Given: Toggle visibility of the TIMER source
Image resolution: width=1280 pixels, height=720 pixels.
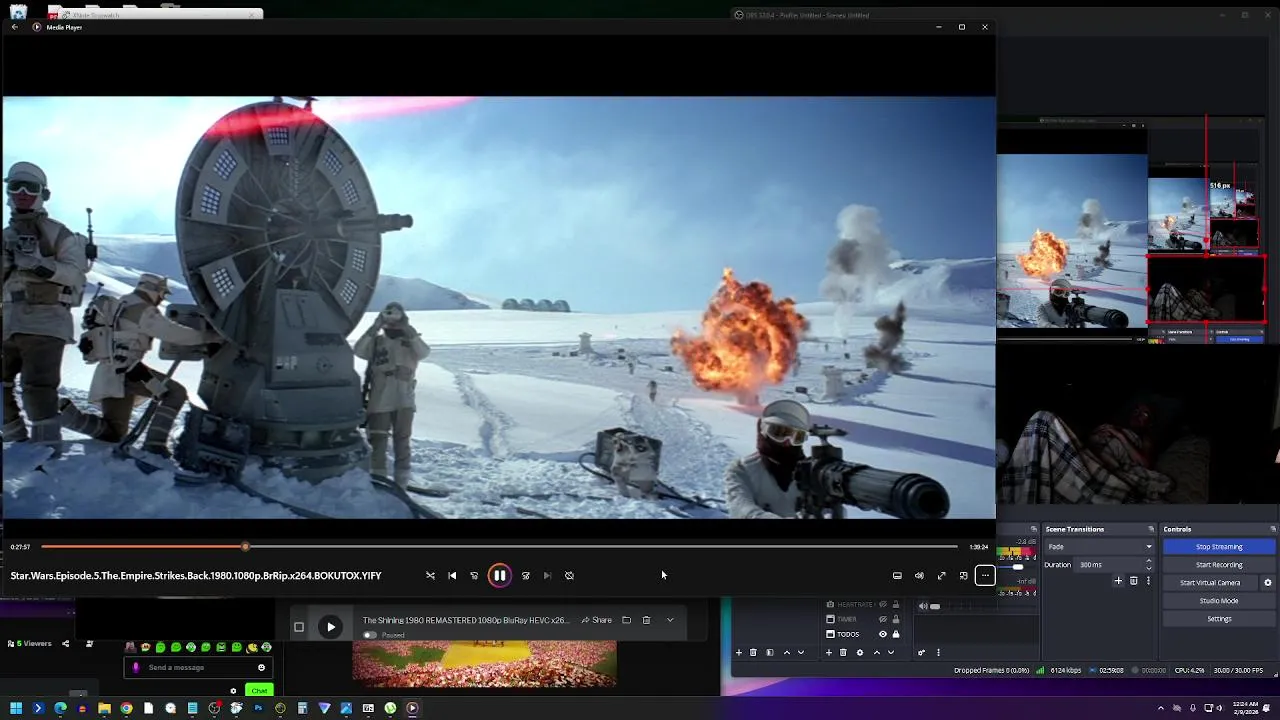Looking at the screenshot, I should pos(882,619).
